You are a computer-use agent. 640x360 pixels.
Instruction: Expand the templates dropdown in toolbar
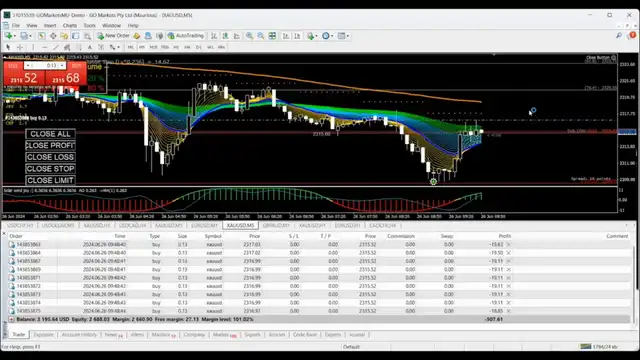[x=348, y=36]
